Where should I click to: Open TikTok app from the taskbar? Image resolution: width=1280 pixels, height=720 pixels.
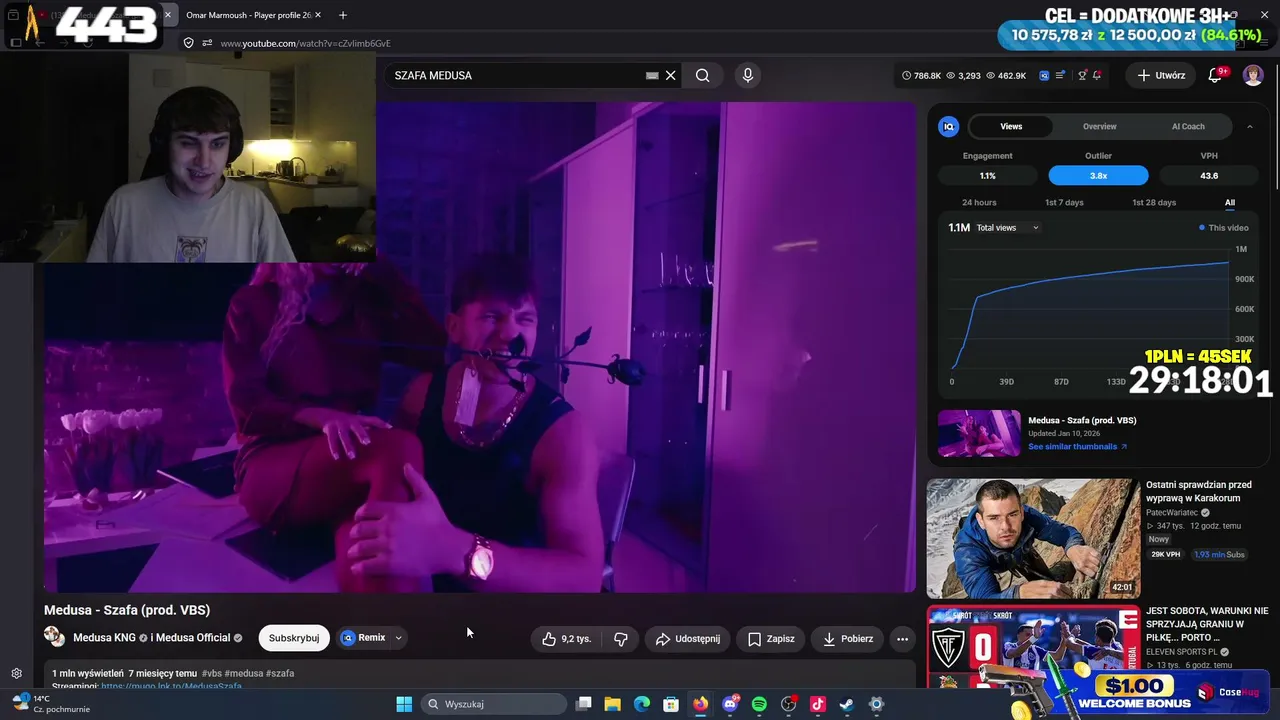[818, 704]
